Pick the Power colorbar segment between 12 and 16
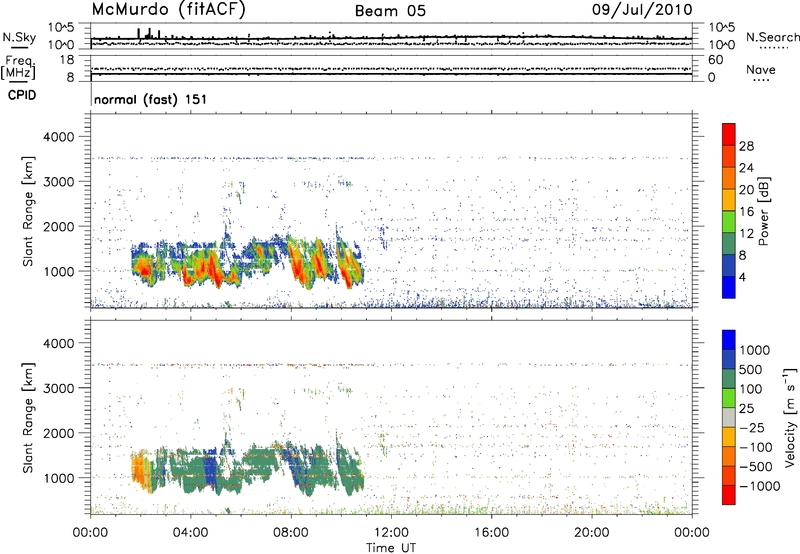800x554 pixels. tap(729, 222)
